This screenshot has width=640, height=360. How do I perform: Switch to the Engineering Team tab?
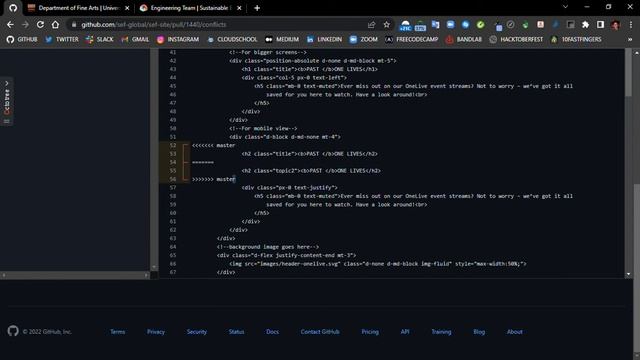click(191, 8)
